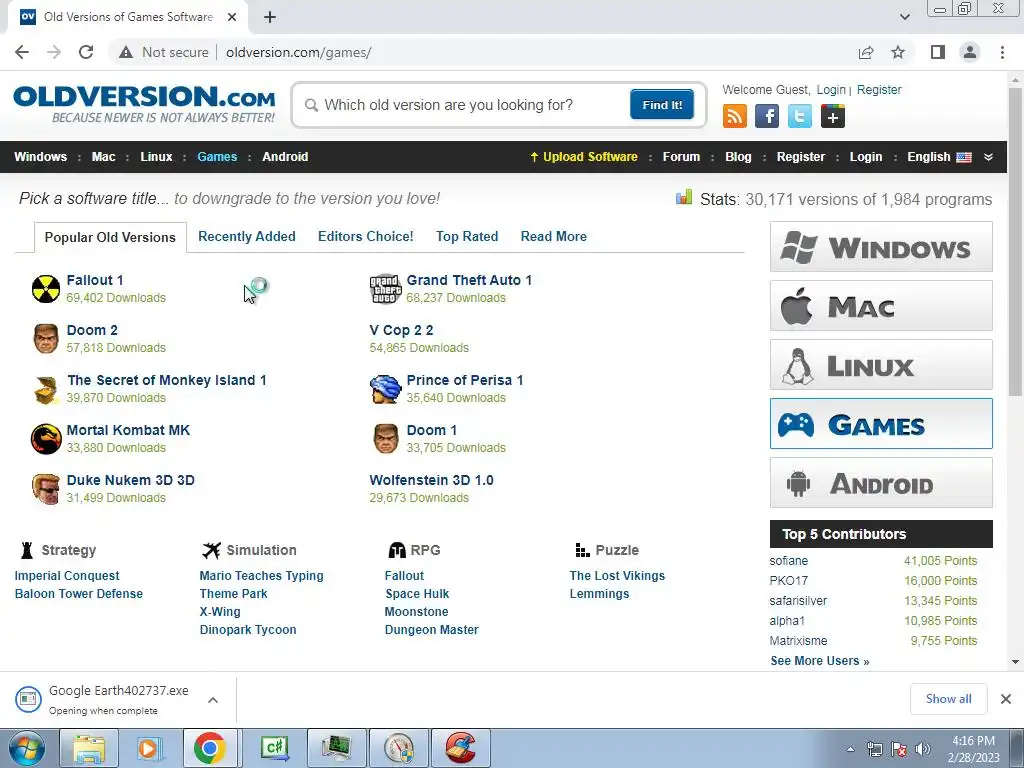Close the downloads bar with X
This screenshot has height=768, width=1024.
[x=1006, y=699]
